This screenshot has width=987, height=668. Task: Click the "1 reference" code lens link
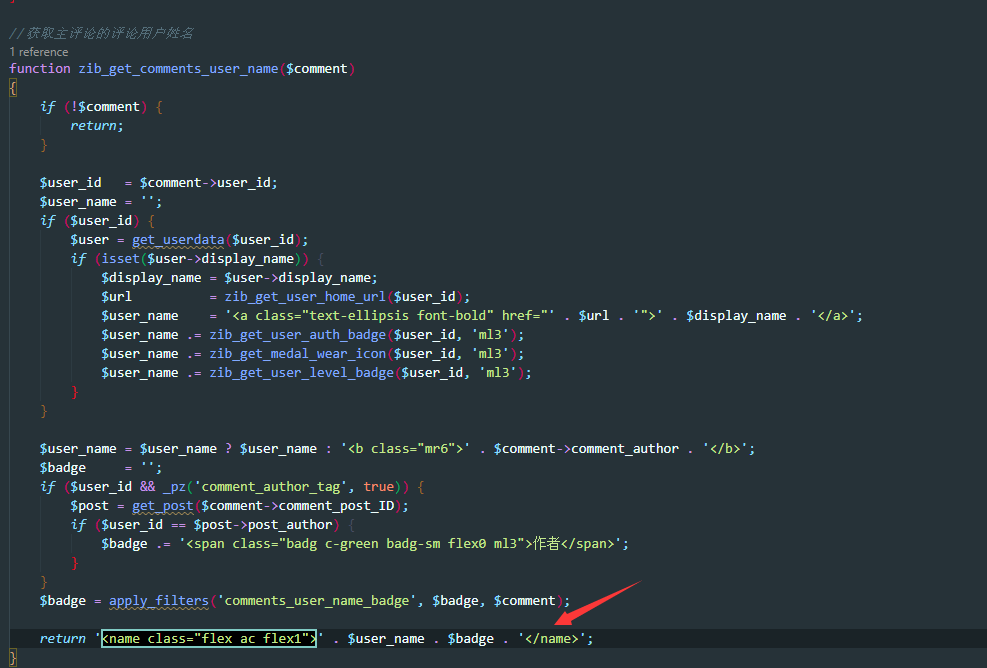click(39, 51)
